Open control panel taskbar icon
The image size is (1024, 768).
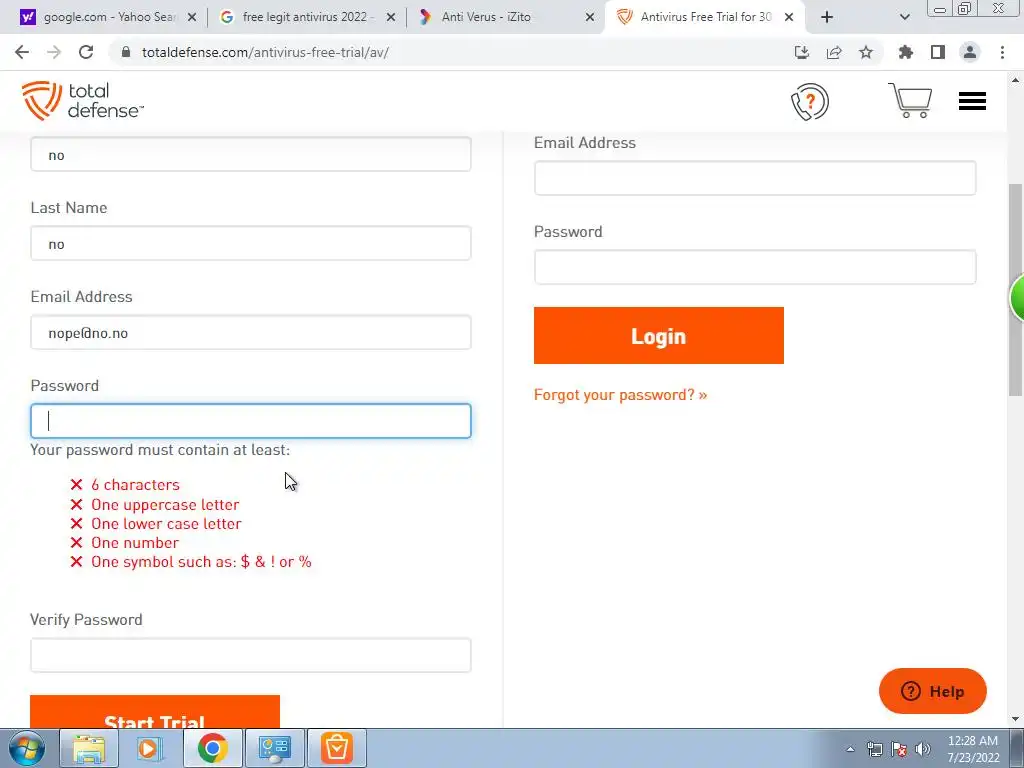click(x=274, y=748)
